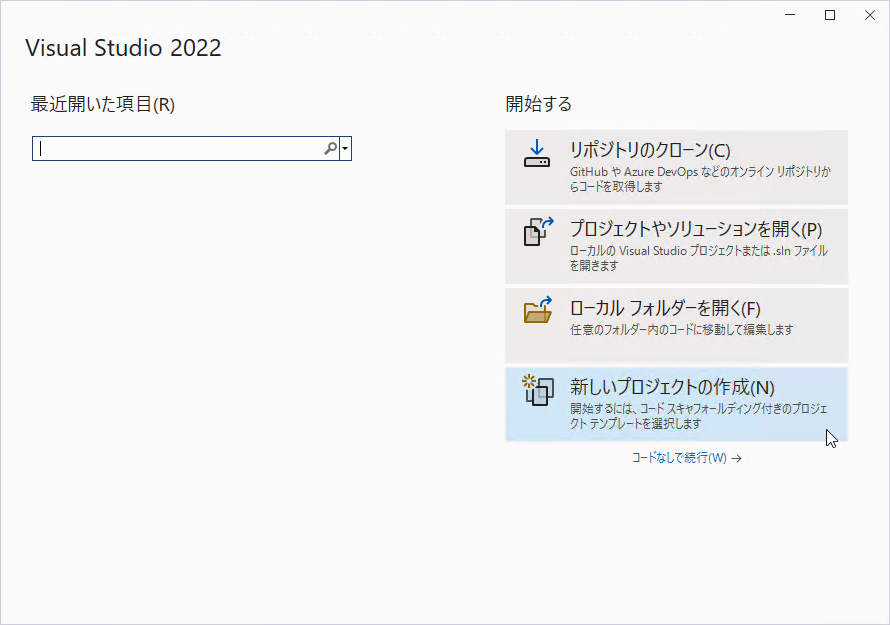Click the arrow beside コードなしで続行
The width and height of the screenshot is (890, 625).
(736, 458)
